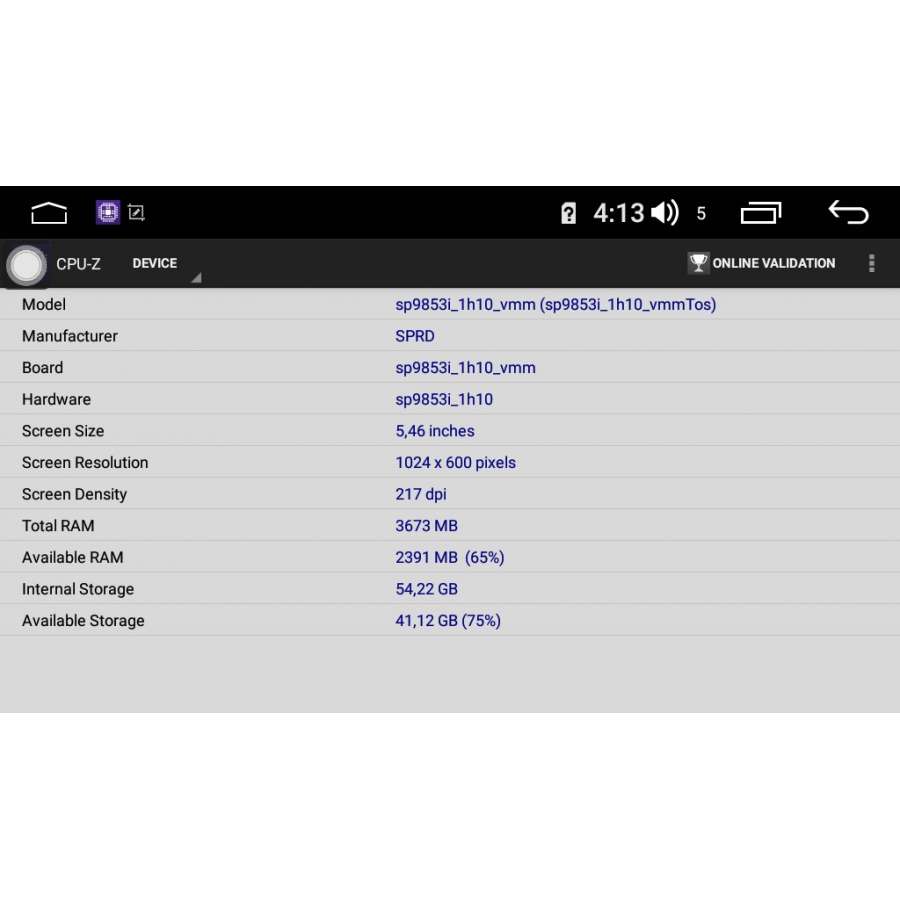
Task: Open recent apps overview icon
Action: (761, 213)
